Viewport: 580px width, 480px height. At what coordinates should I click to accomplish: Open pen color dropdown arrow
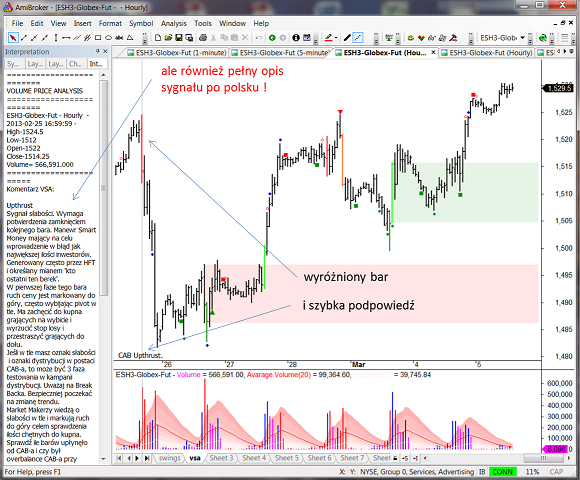click(x=336, y=38)
